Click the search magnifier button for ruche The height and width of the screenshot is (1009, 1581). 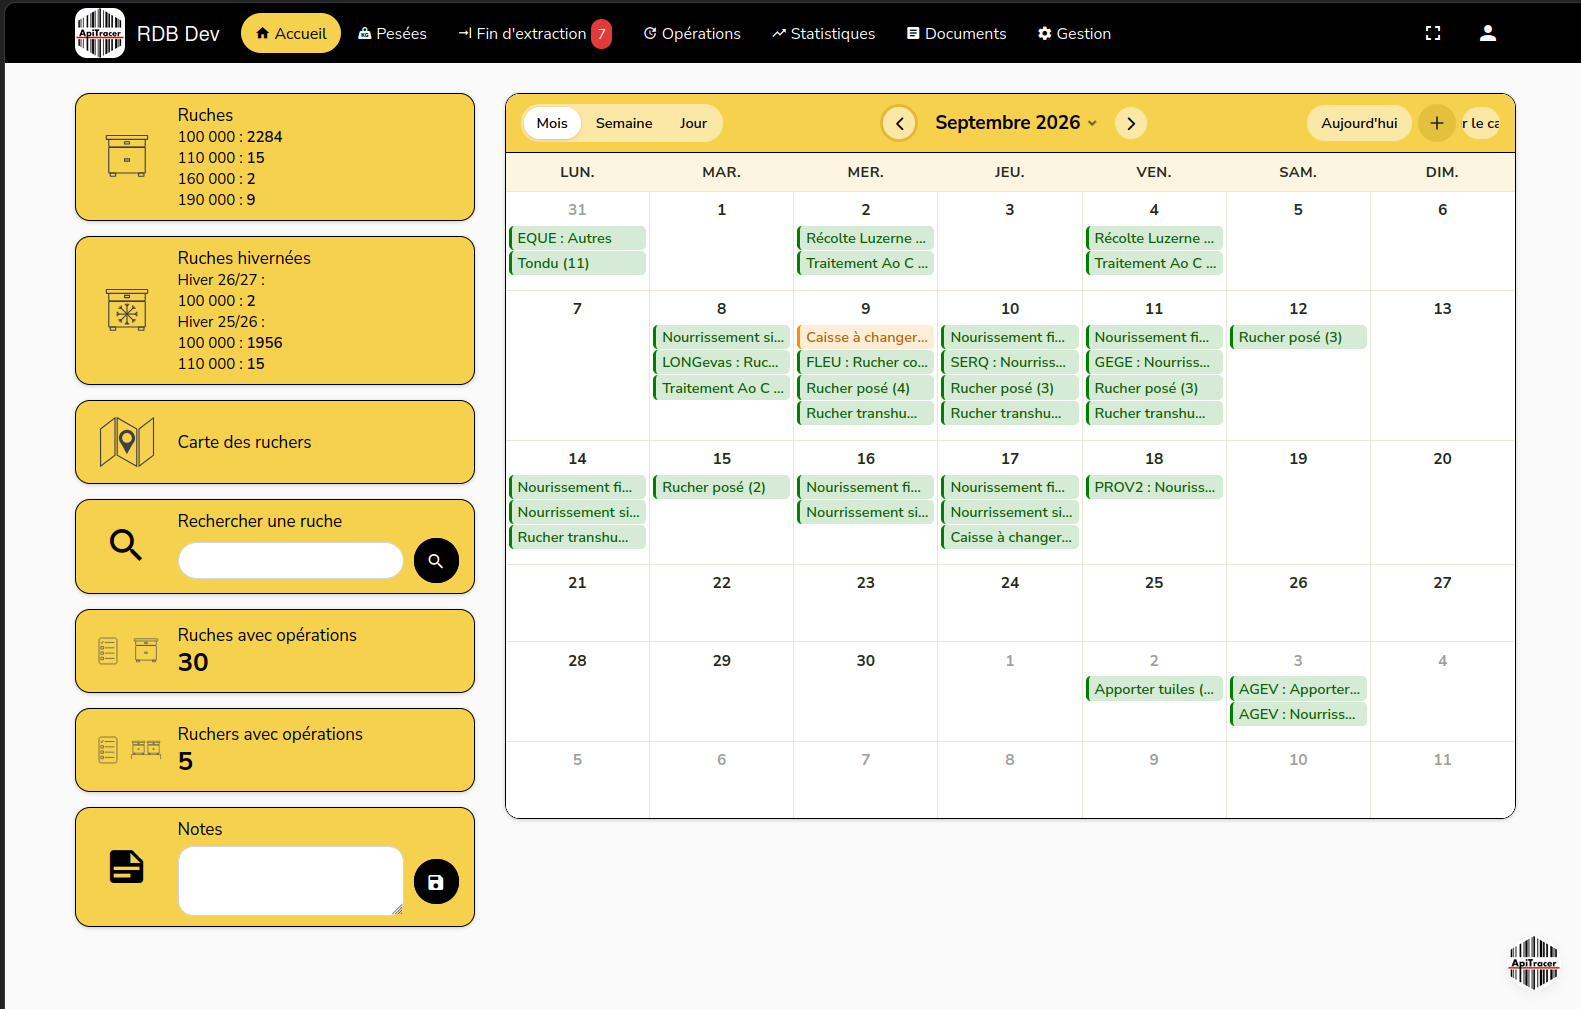pos(436,560)
